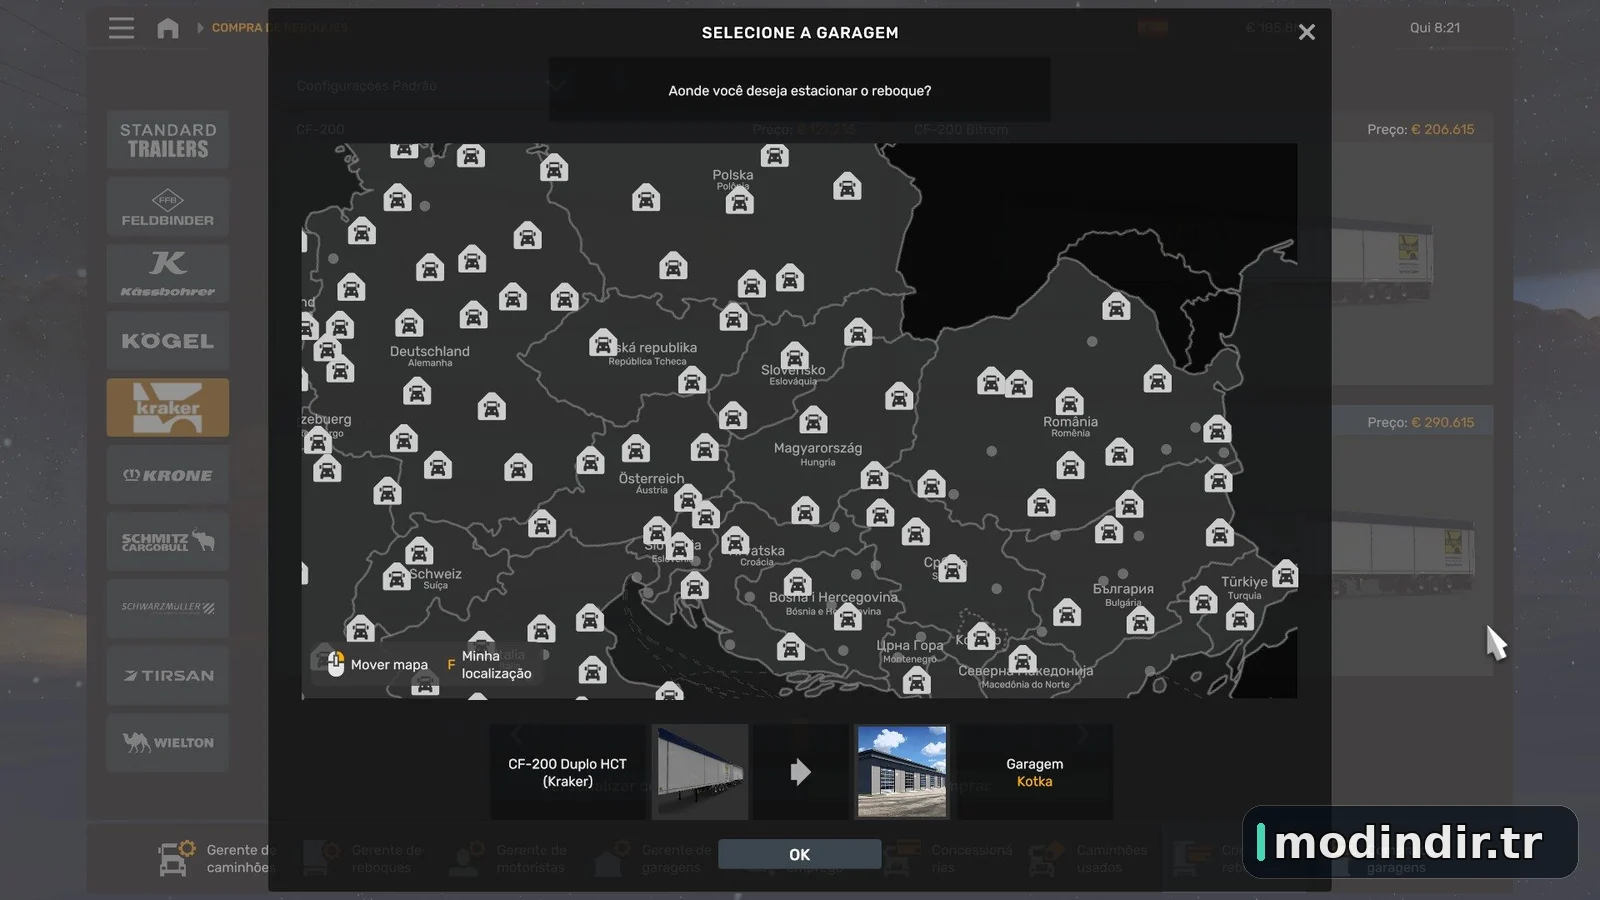Screen dimensions: 1600x900
Task: Pick the garage marker just below Polska label
Action: 739,202
